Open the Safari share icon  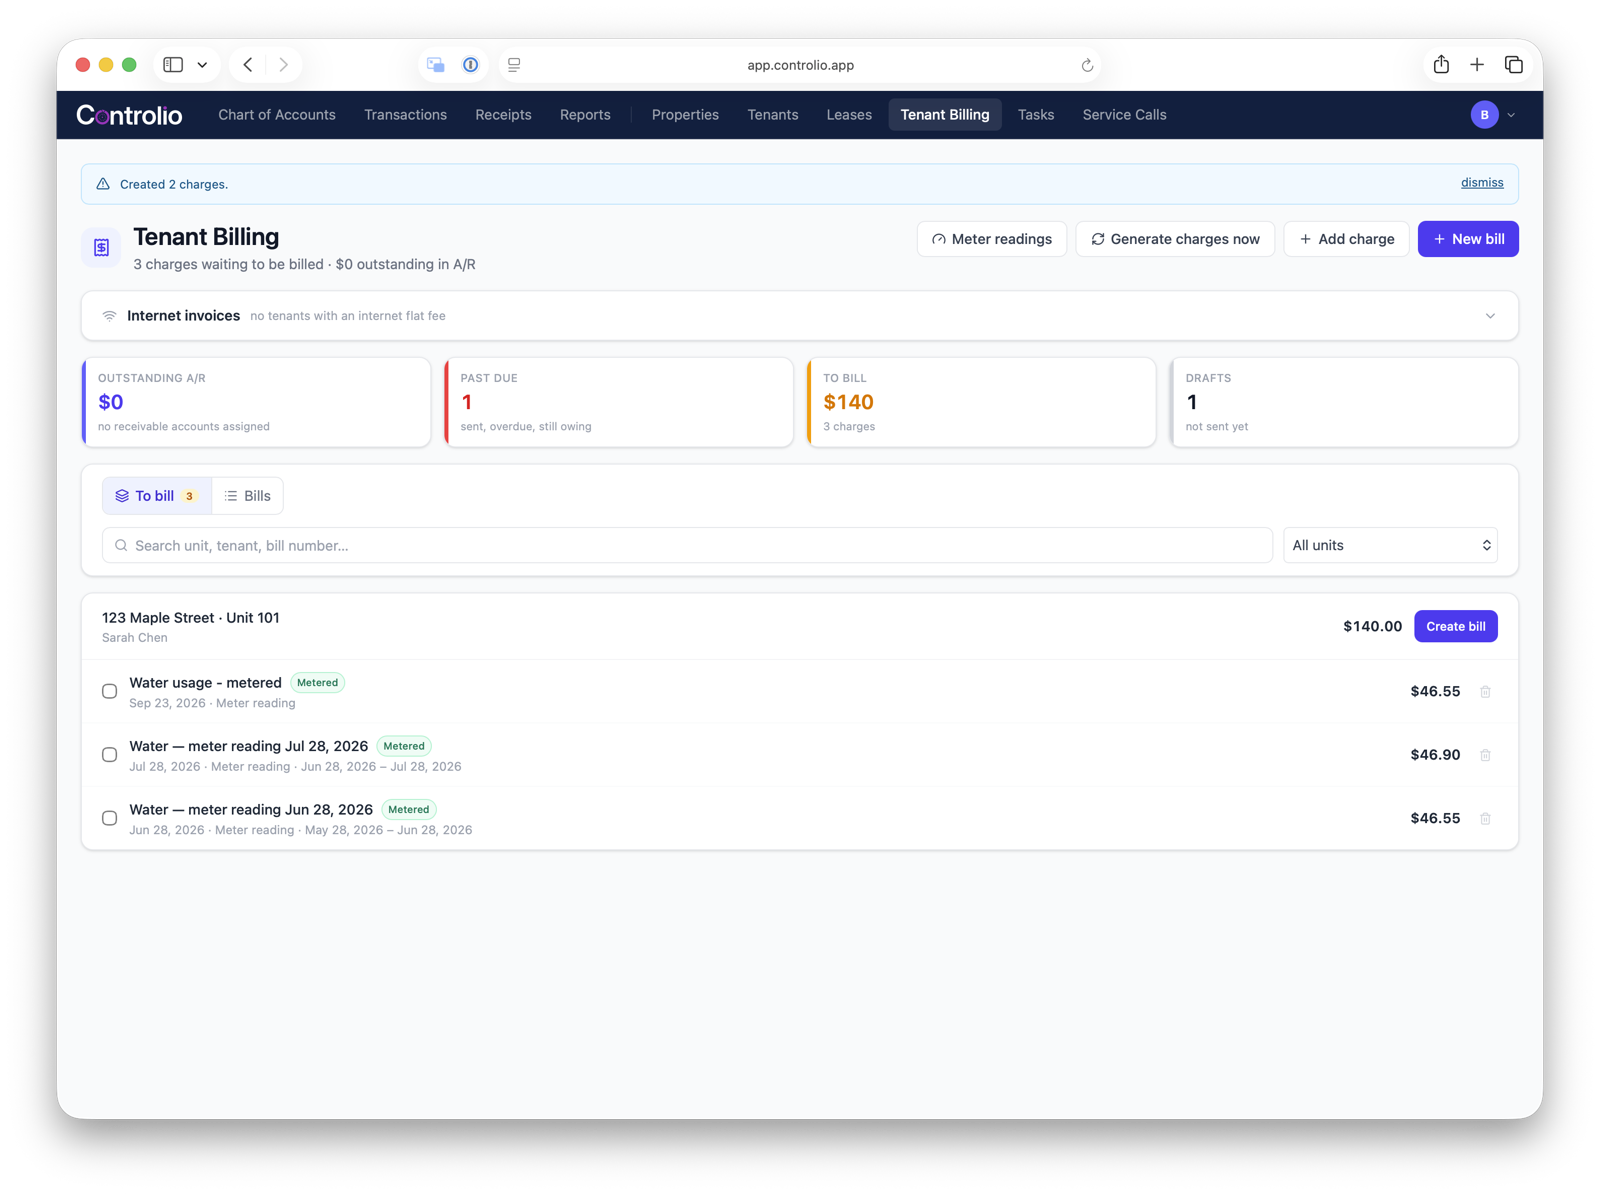(1441, 65)
